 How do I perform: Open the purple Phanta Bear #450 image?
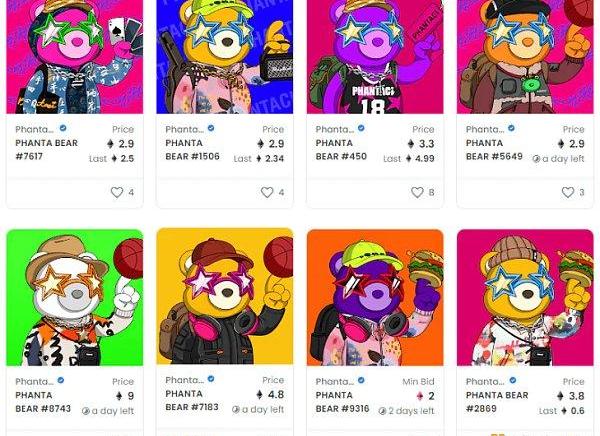pyautogui.click(x=375, y=57)
